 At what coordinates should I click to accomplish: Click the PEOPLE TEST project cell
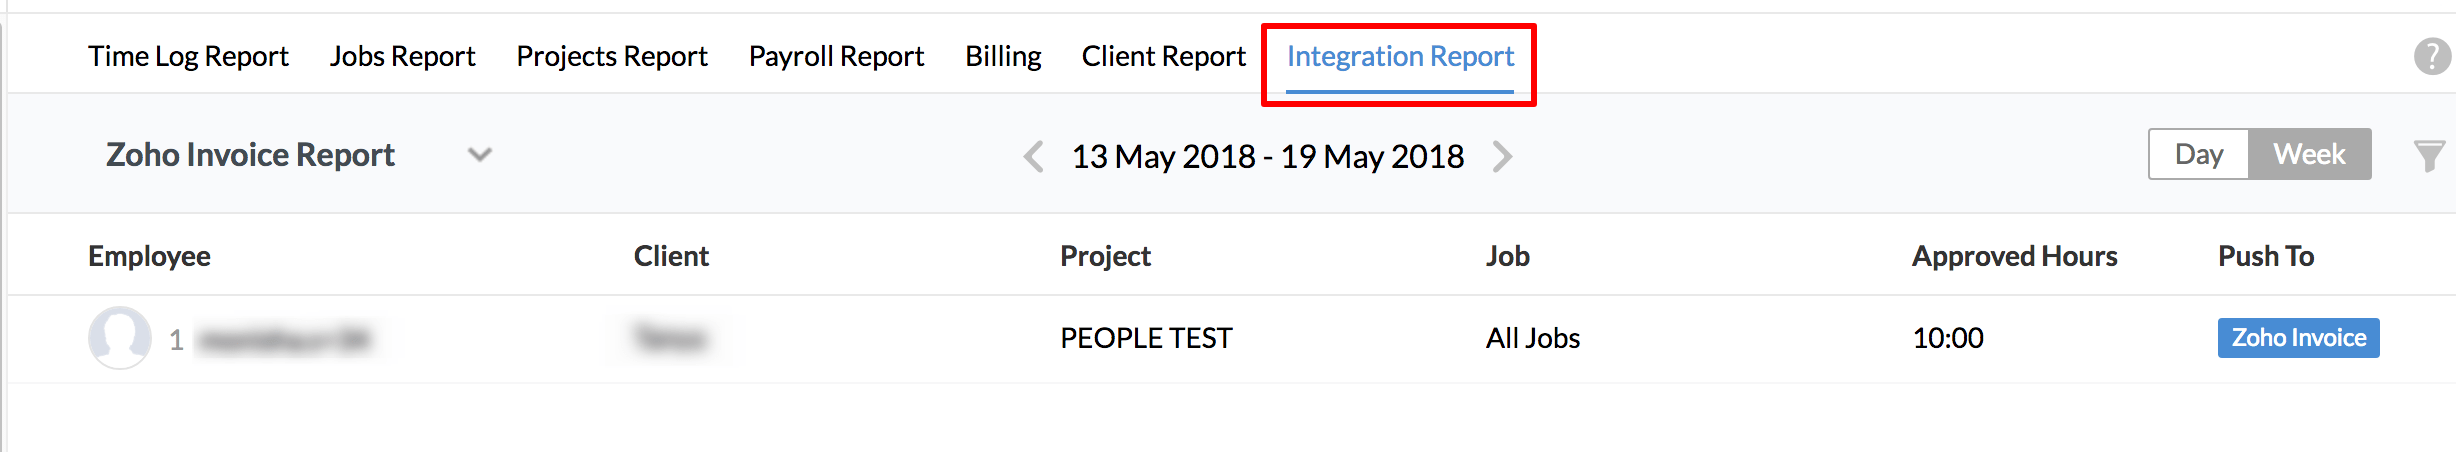pos(1146,338)
